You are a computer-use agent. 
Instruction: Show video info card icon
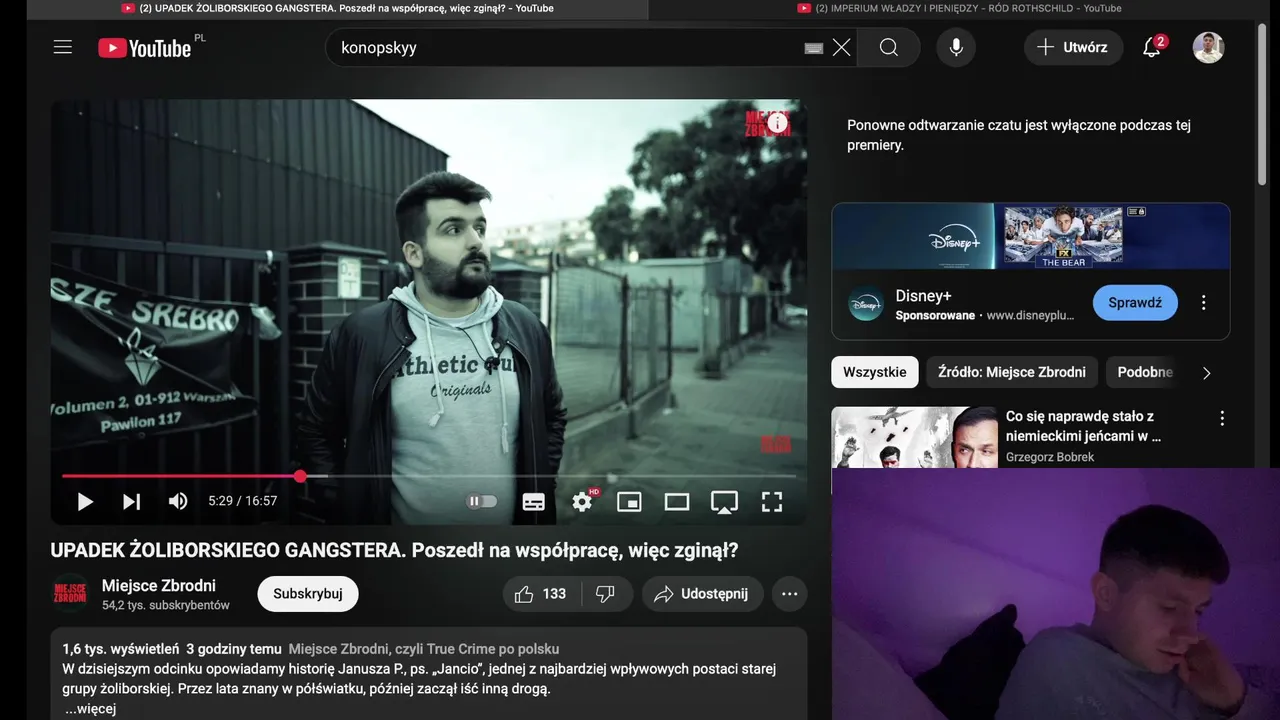click(777, 123)
